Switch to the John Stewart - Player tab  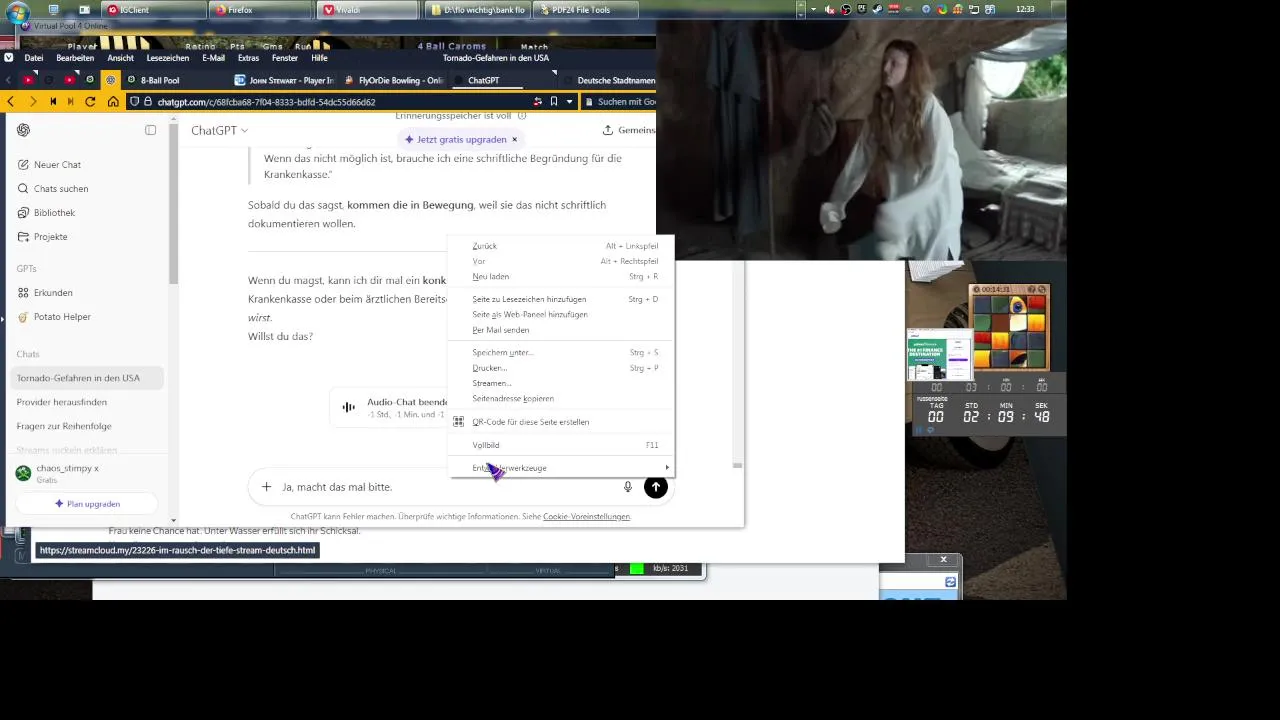click(284, 80)
